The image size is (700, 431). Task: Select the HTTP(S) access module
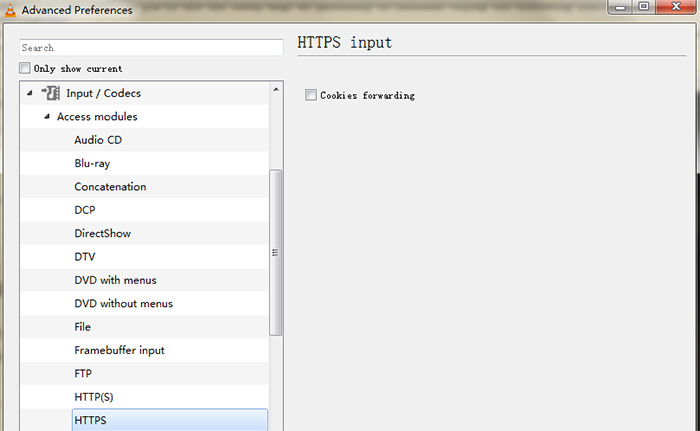coord(94,397)
